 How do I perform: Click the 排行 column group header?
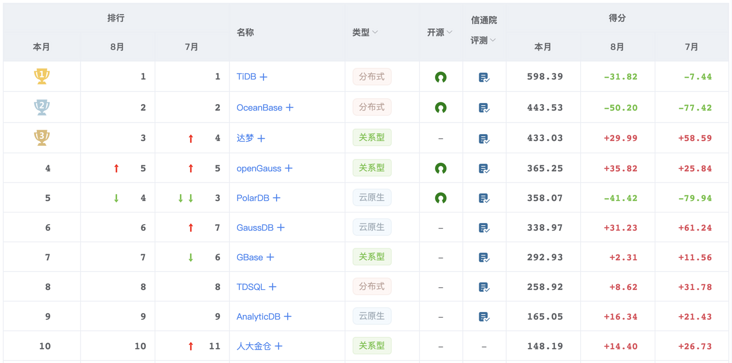coord(116,19)
